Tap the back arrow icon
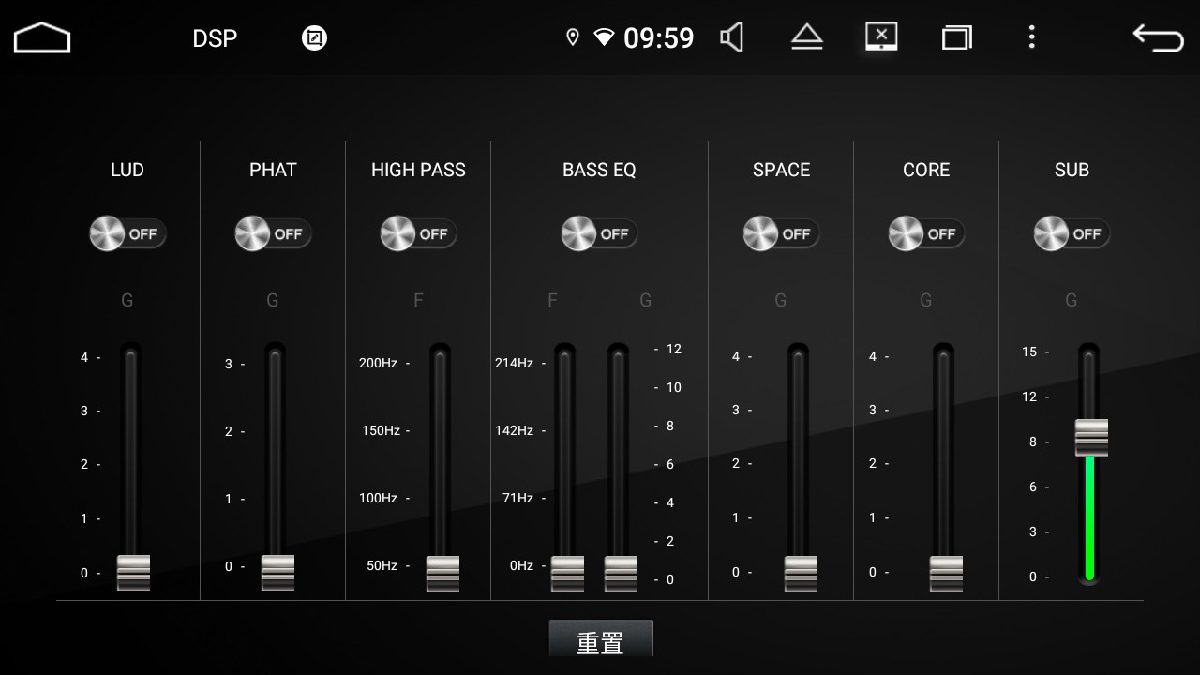The image size is (1200, 675). click(x=1155, y=37)
